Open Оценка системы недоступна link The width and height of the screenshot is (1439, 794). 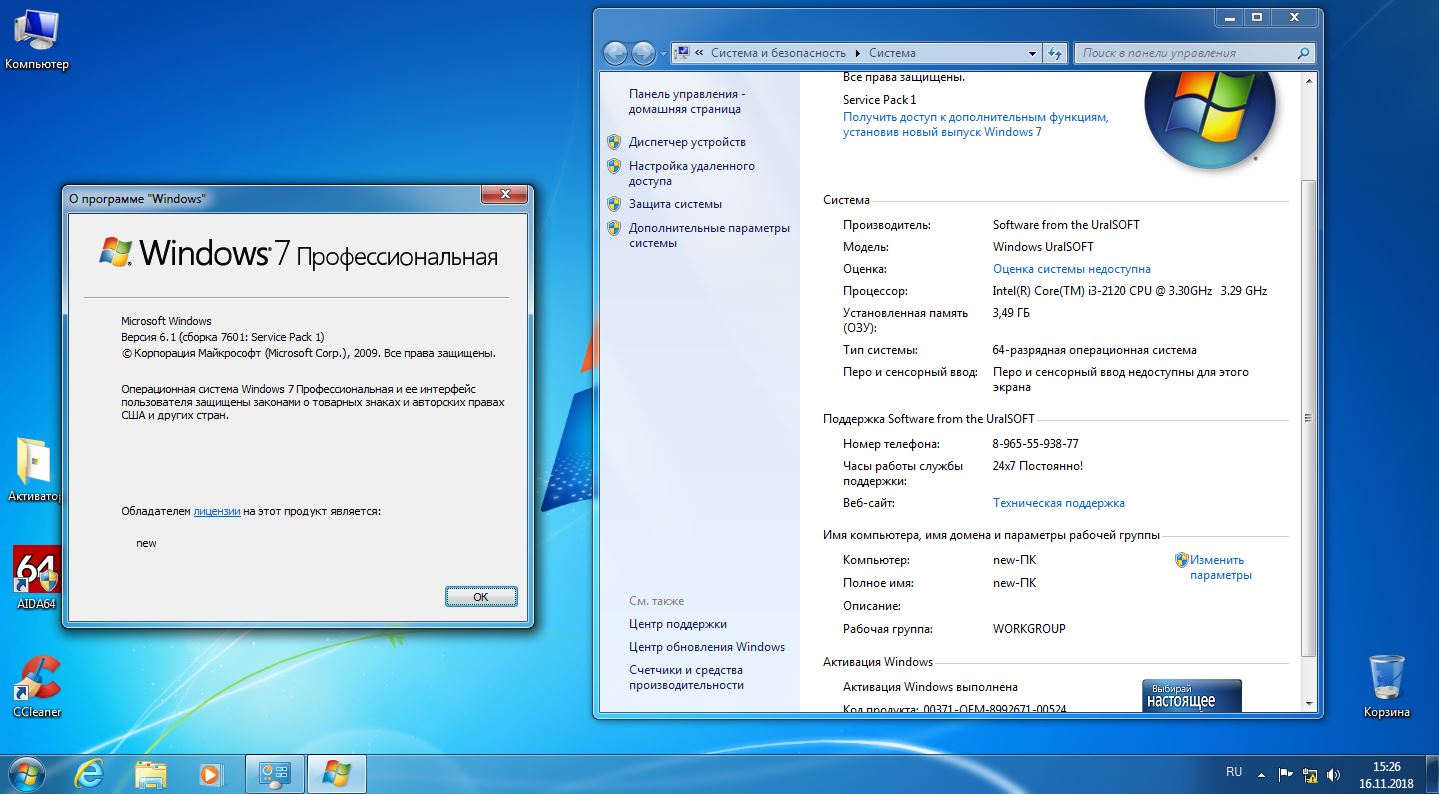[x=1072, y=269]
